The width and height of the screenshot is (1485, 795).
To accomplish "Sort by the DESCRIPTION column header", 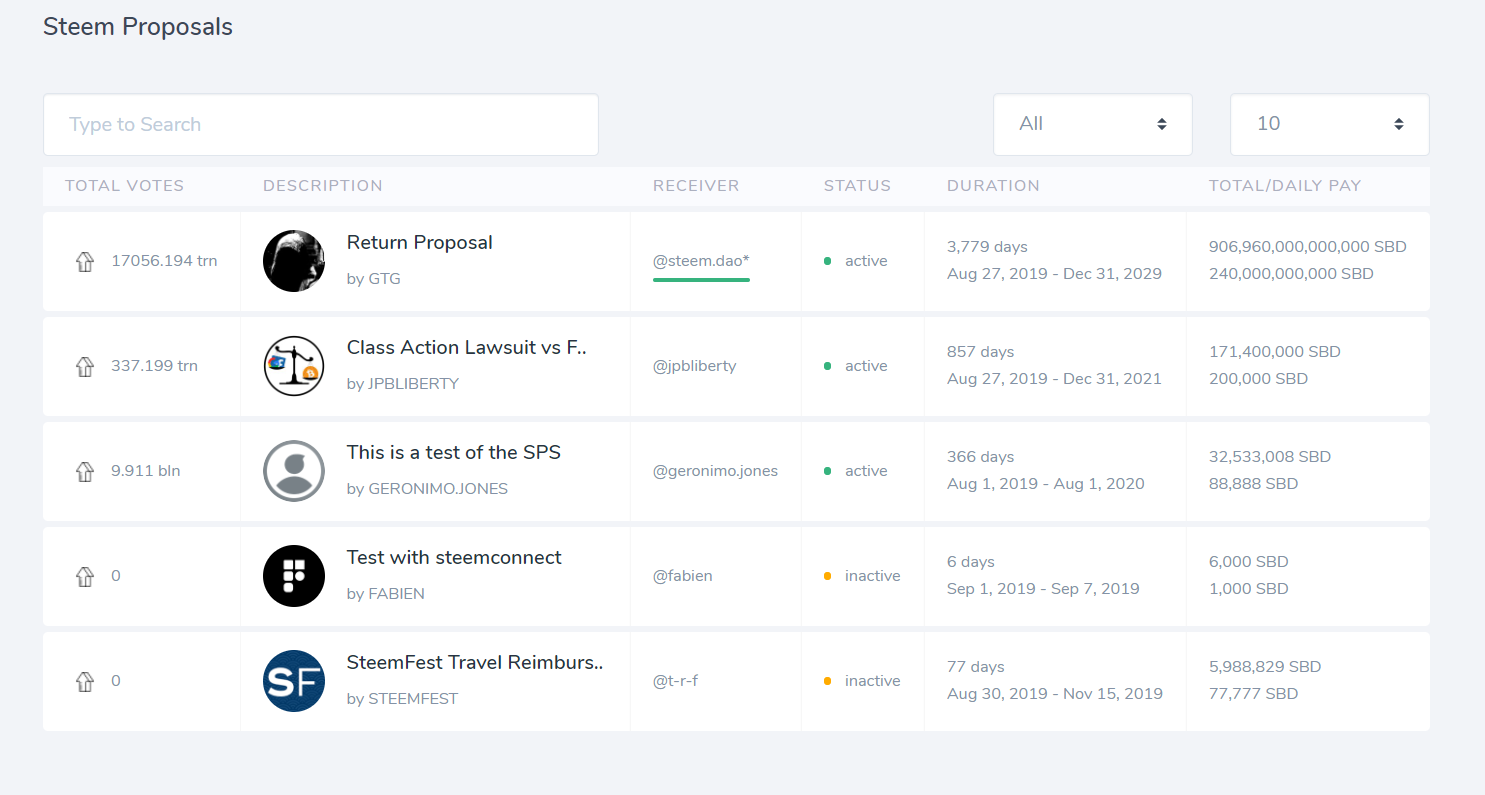I will 323,185.
